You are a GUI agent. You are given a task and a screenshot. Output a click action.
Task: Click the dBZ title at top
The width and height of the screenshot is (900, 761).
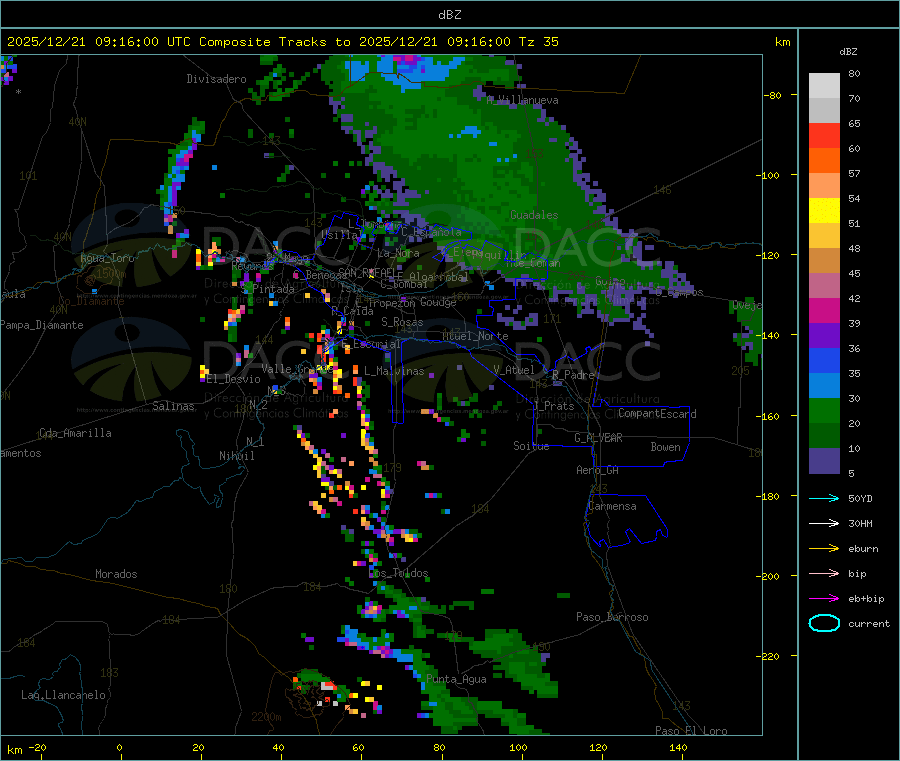coord(449,15)
